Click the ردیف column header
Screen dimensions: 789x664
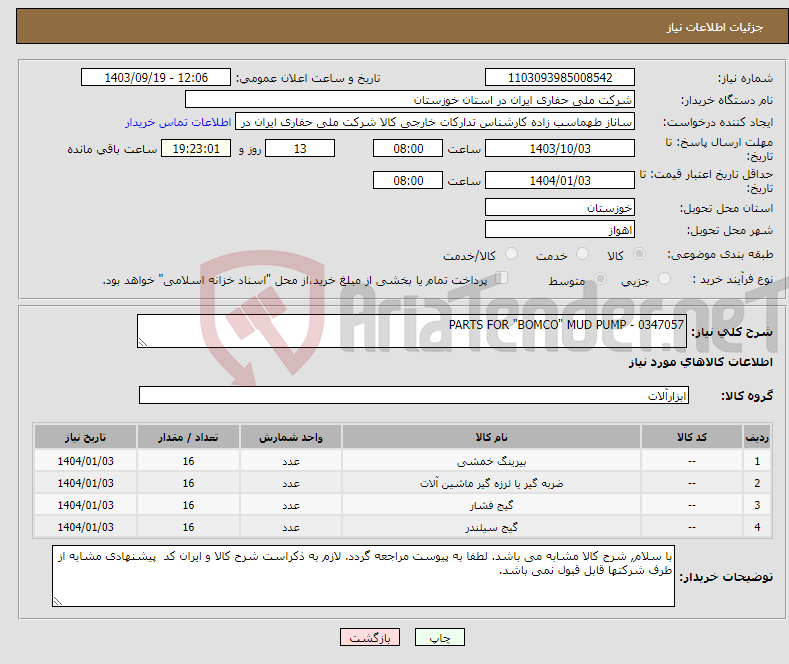click(x=757, y=437)
